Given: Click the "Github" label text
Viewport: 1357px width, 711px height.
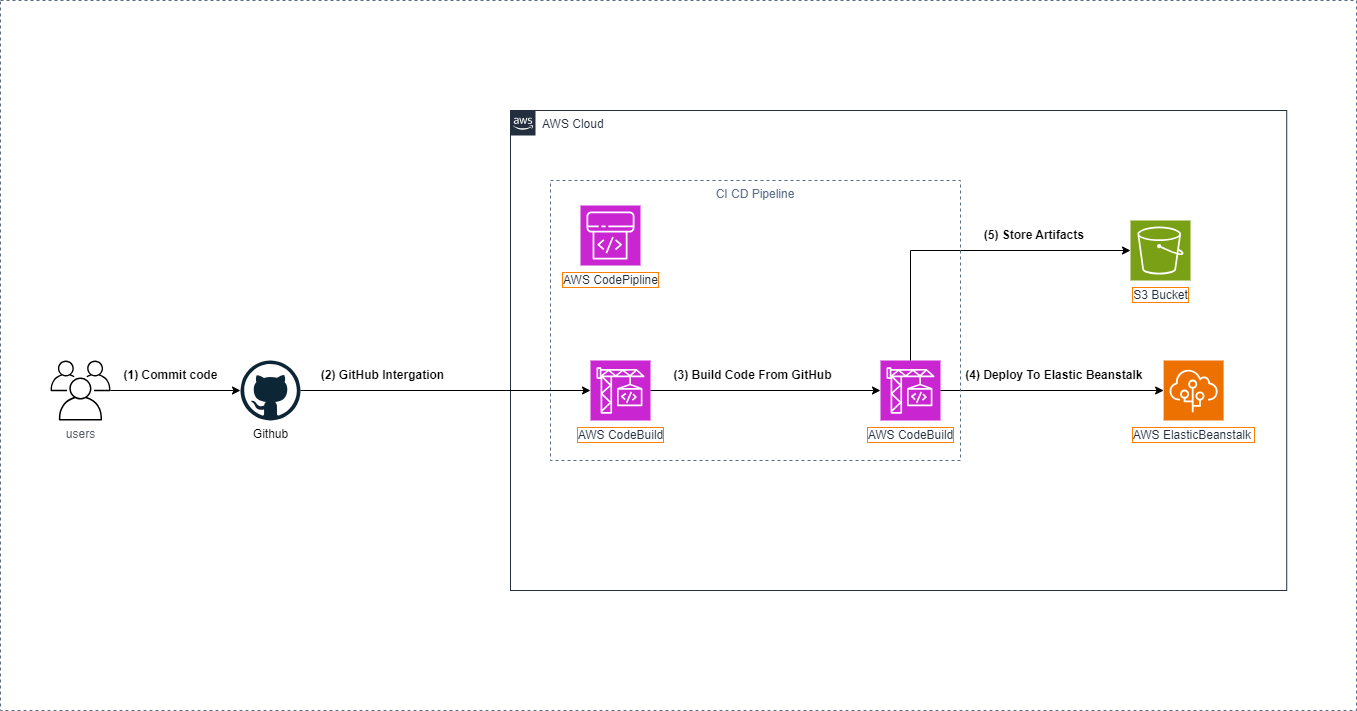Looking at the screenshot, I should (x=270, y=434).
